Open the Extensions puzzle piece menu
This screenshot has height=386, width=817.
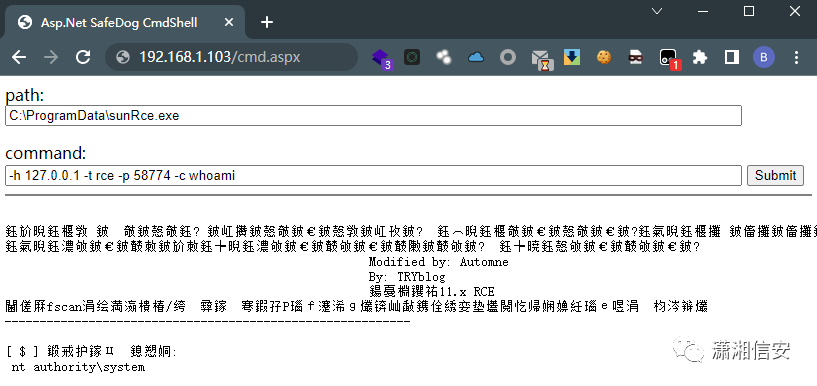pyautogui.click(x=700, y=57)
